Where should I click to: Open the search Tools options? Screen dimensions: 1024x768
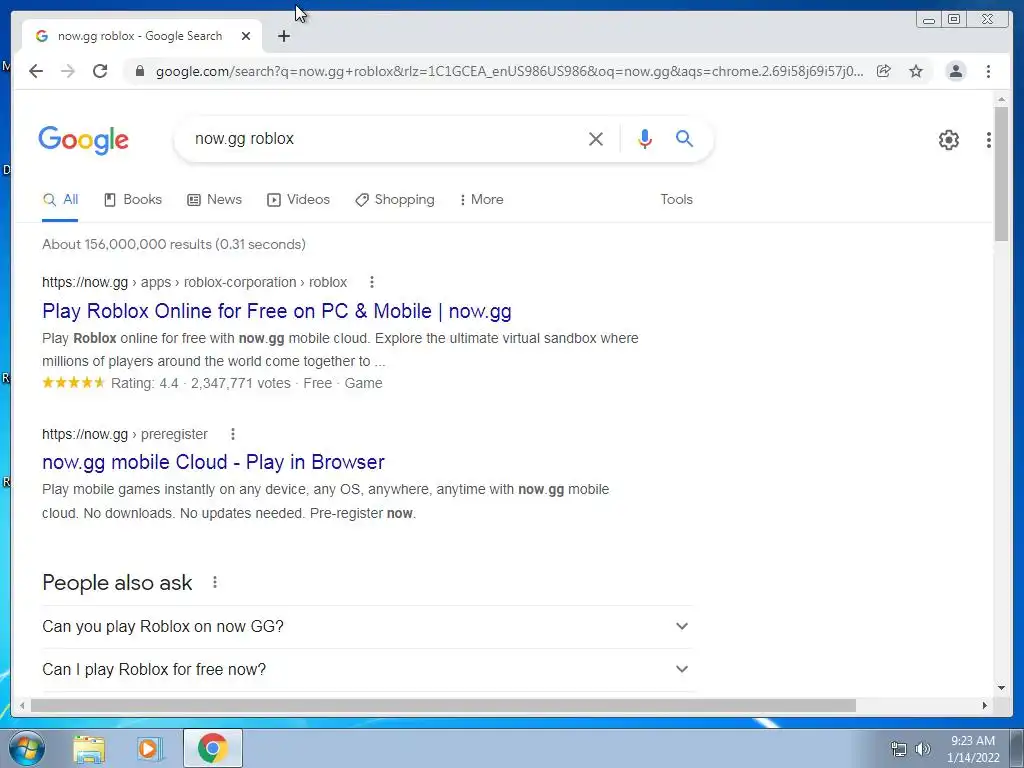point(676,200)
